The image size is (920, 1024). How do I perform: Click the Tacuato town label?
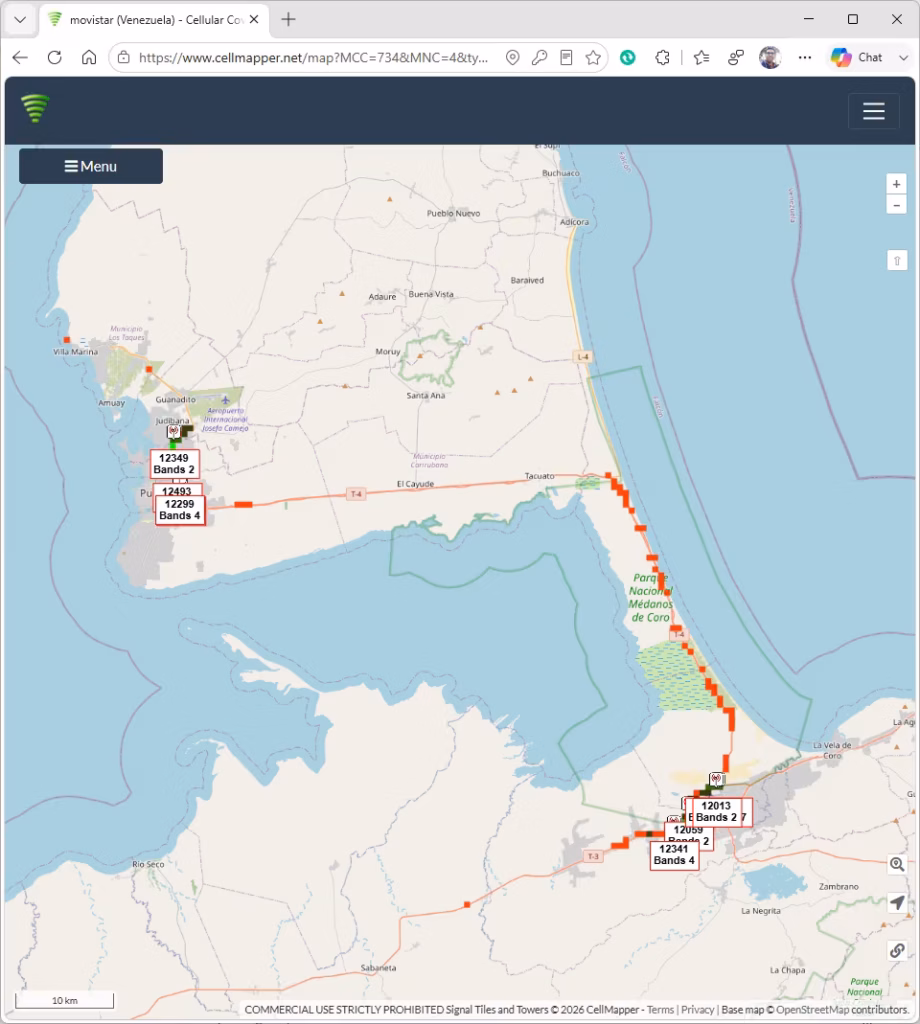(x=539, y=476)
